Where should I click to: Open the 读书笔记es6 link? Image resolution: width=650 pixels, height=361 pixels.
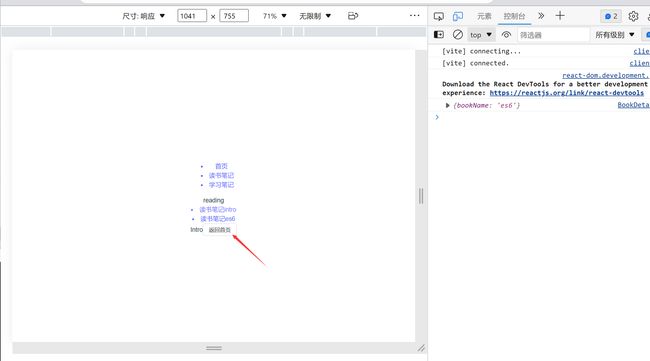[218, 219]
